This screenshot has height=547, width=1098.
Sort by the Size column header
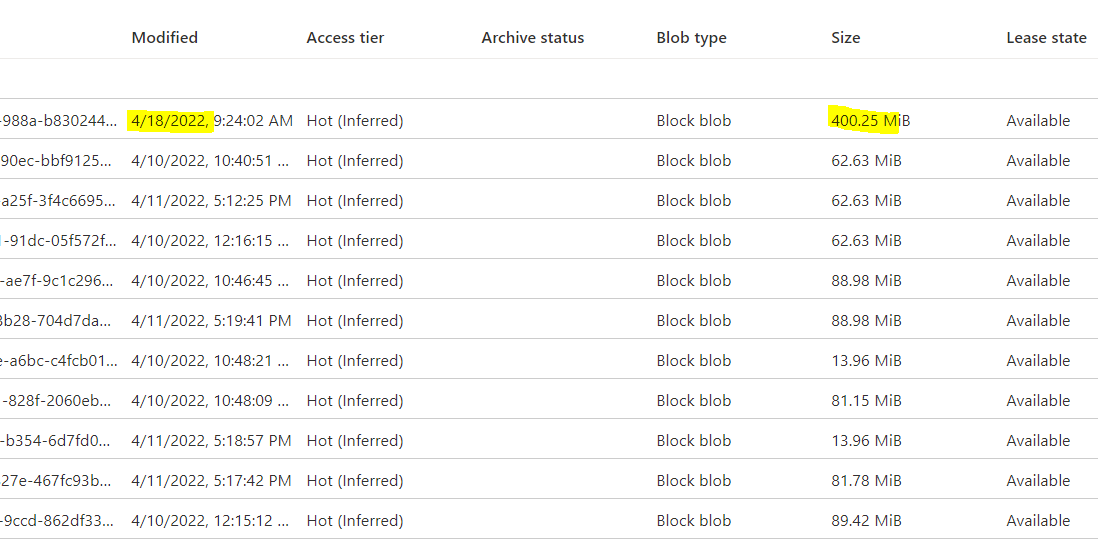tap(846, 38)
